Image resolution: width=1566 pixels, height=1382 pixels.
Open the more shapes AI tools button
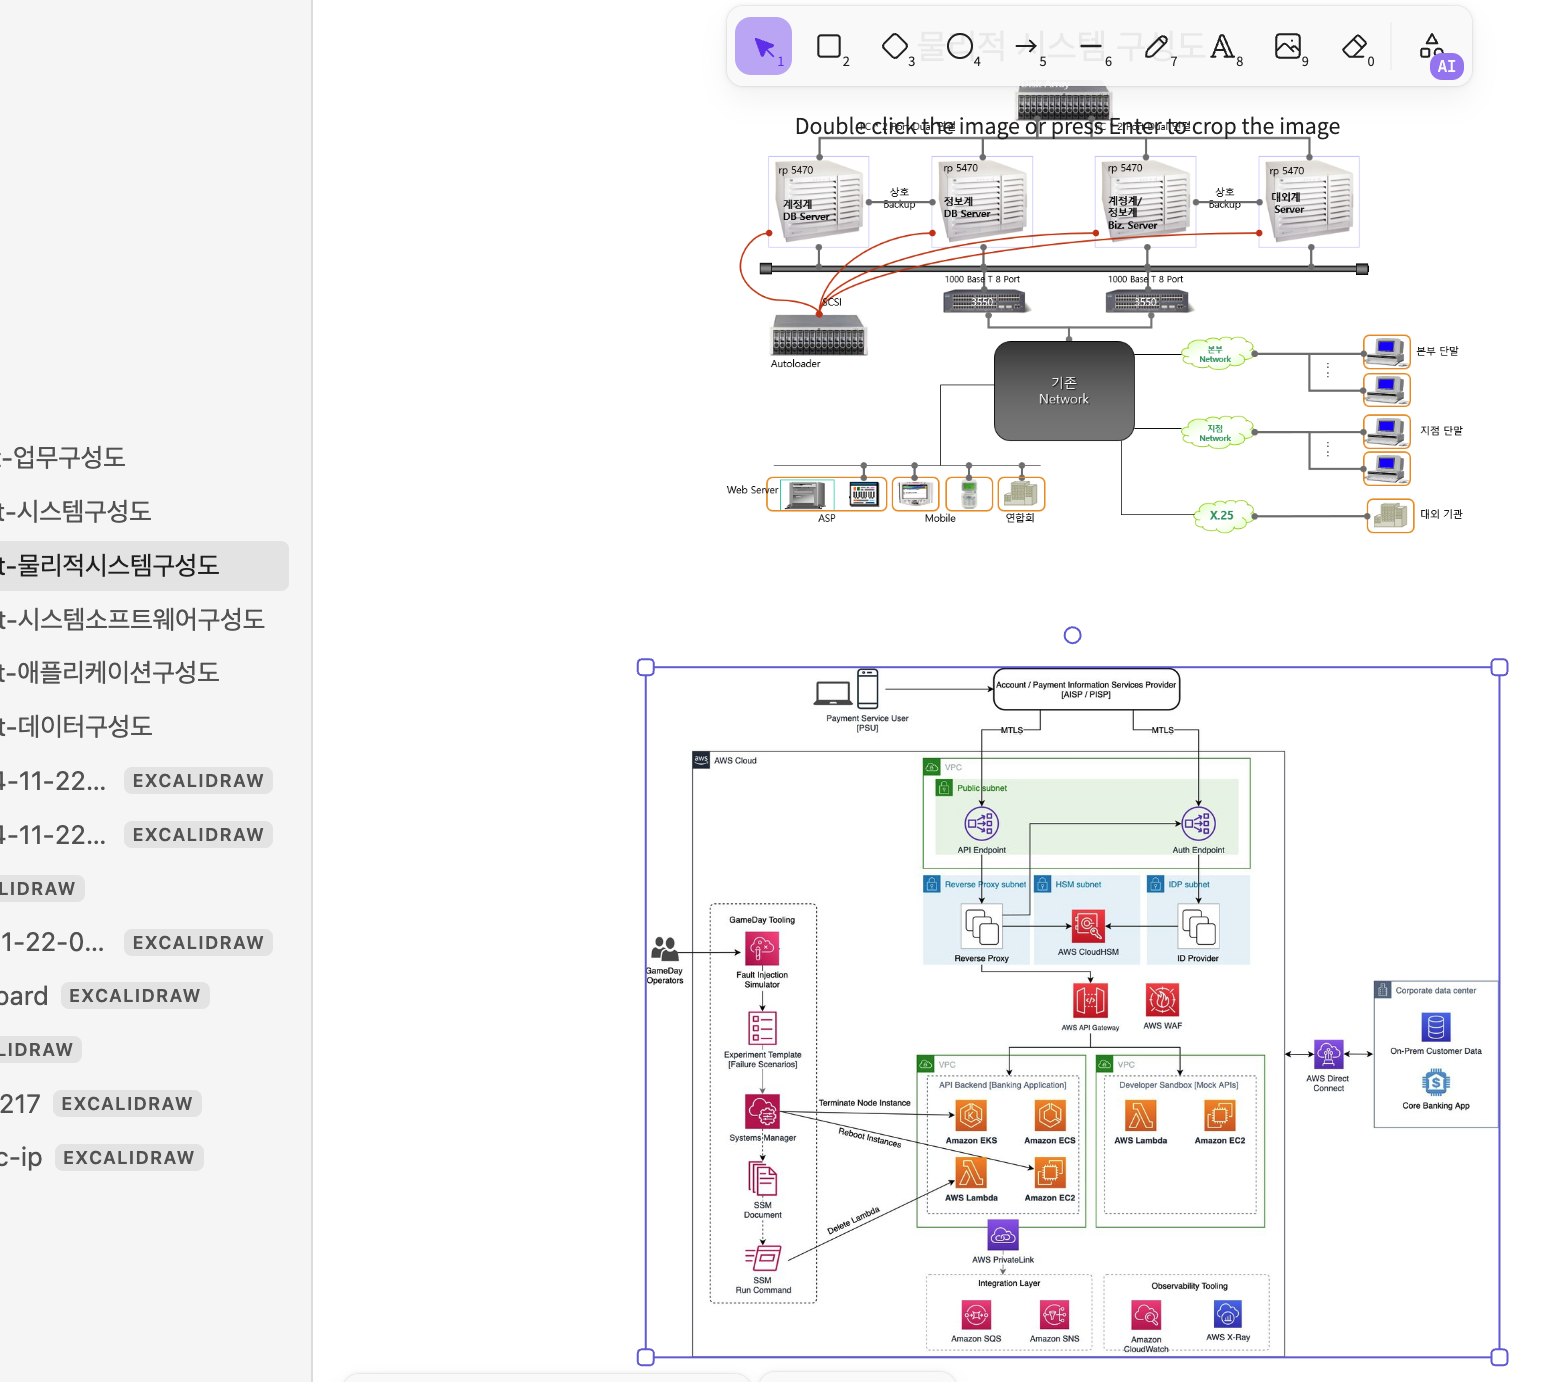tap(1434, 46)
